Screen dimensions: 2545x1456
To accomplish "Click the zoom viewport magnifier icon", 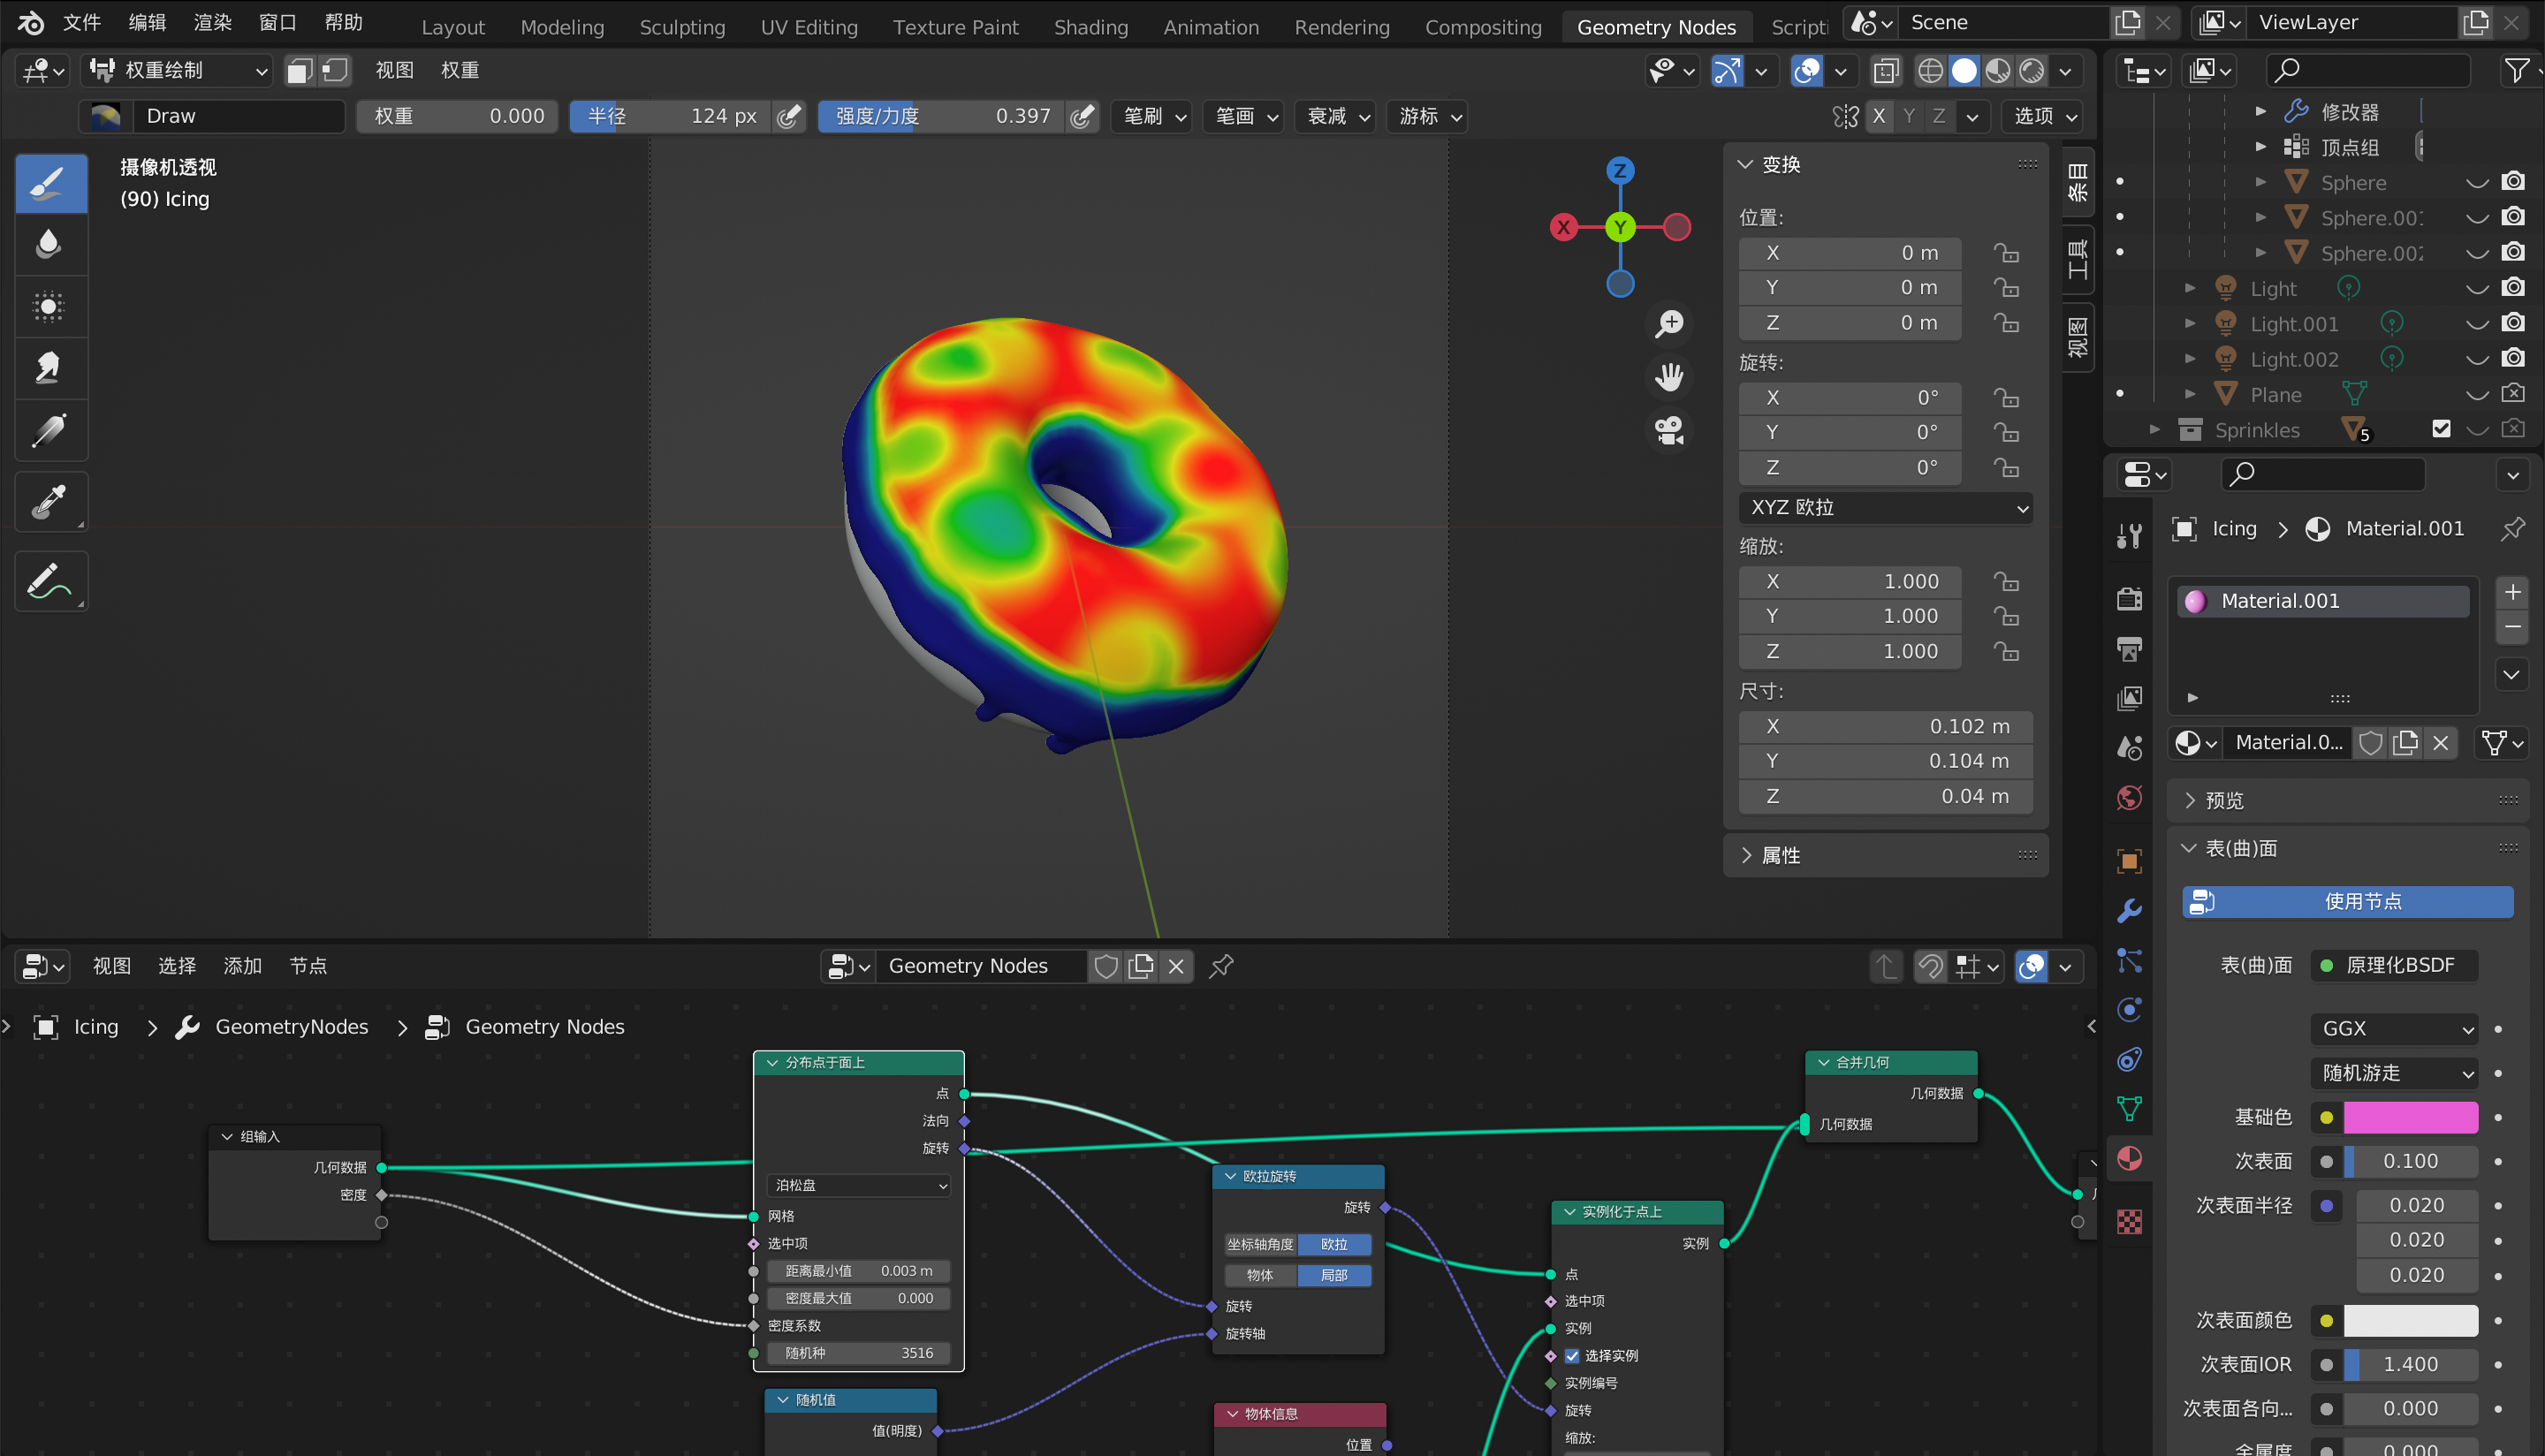I will pos(1669,323).
